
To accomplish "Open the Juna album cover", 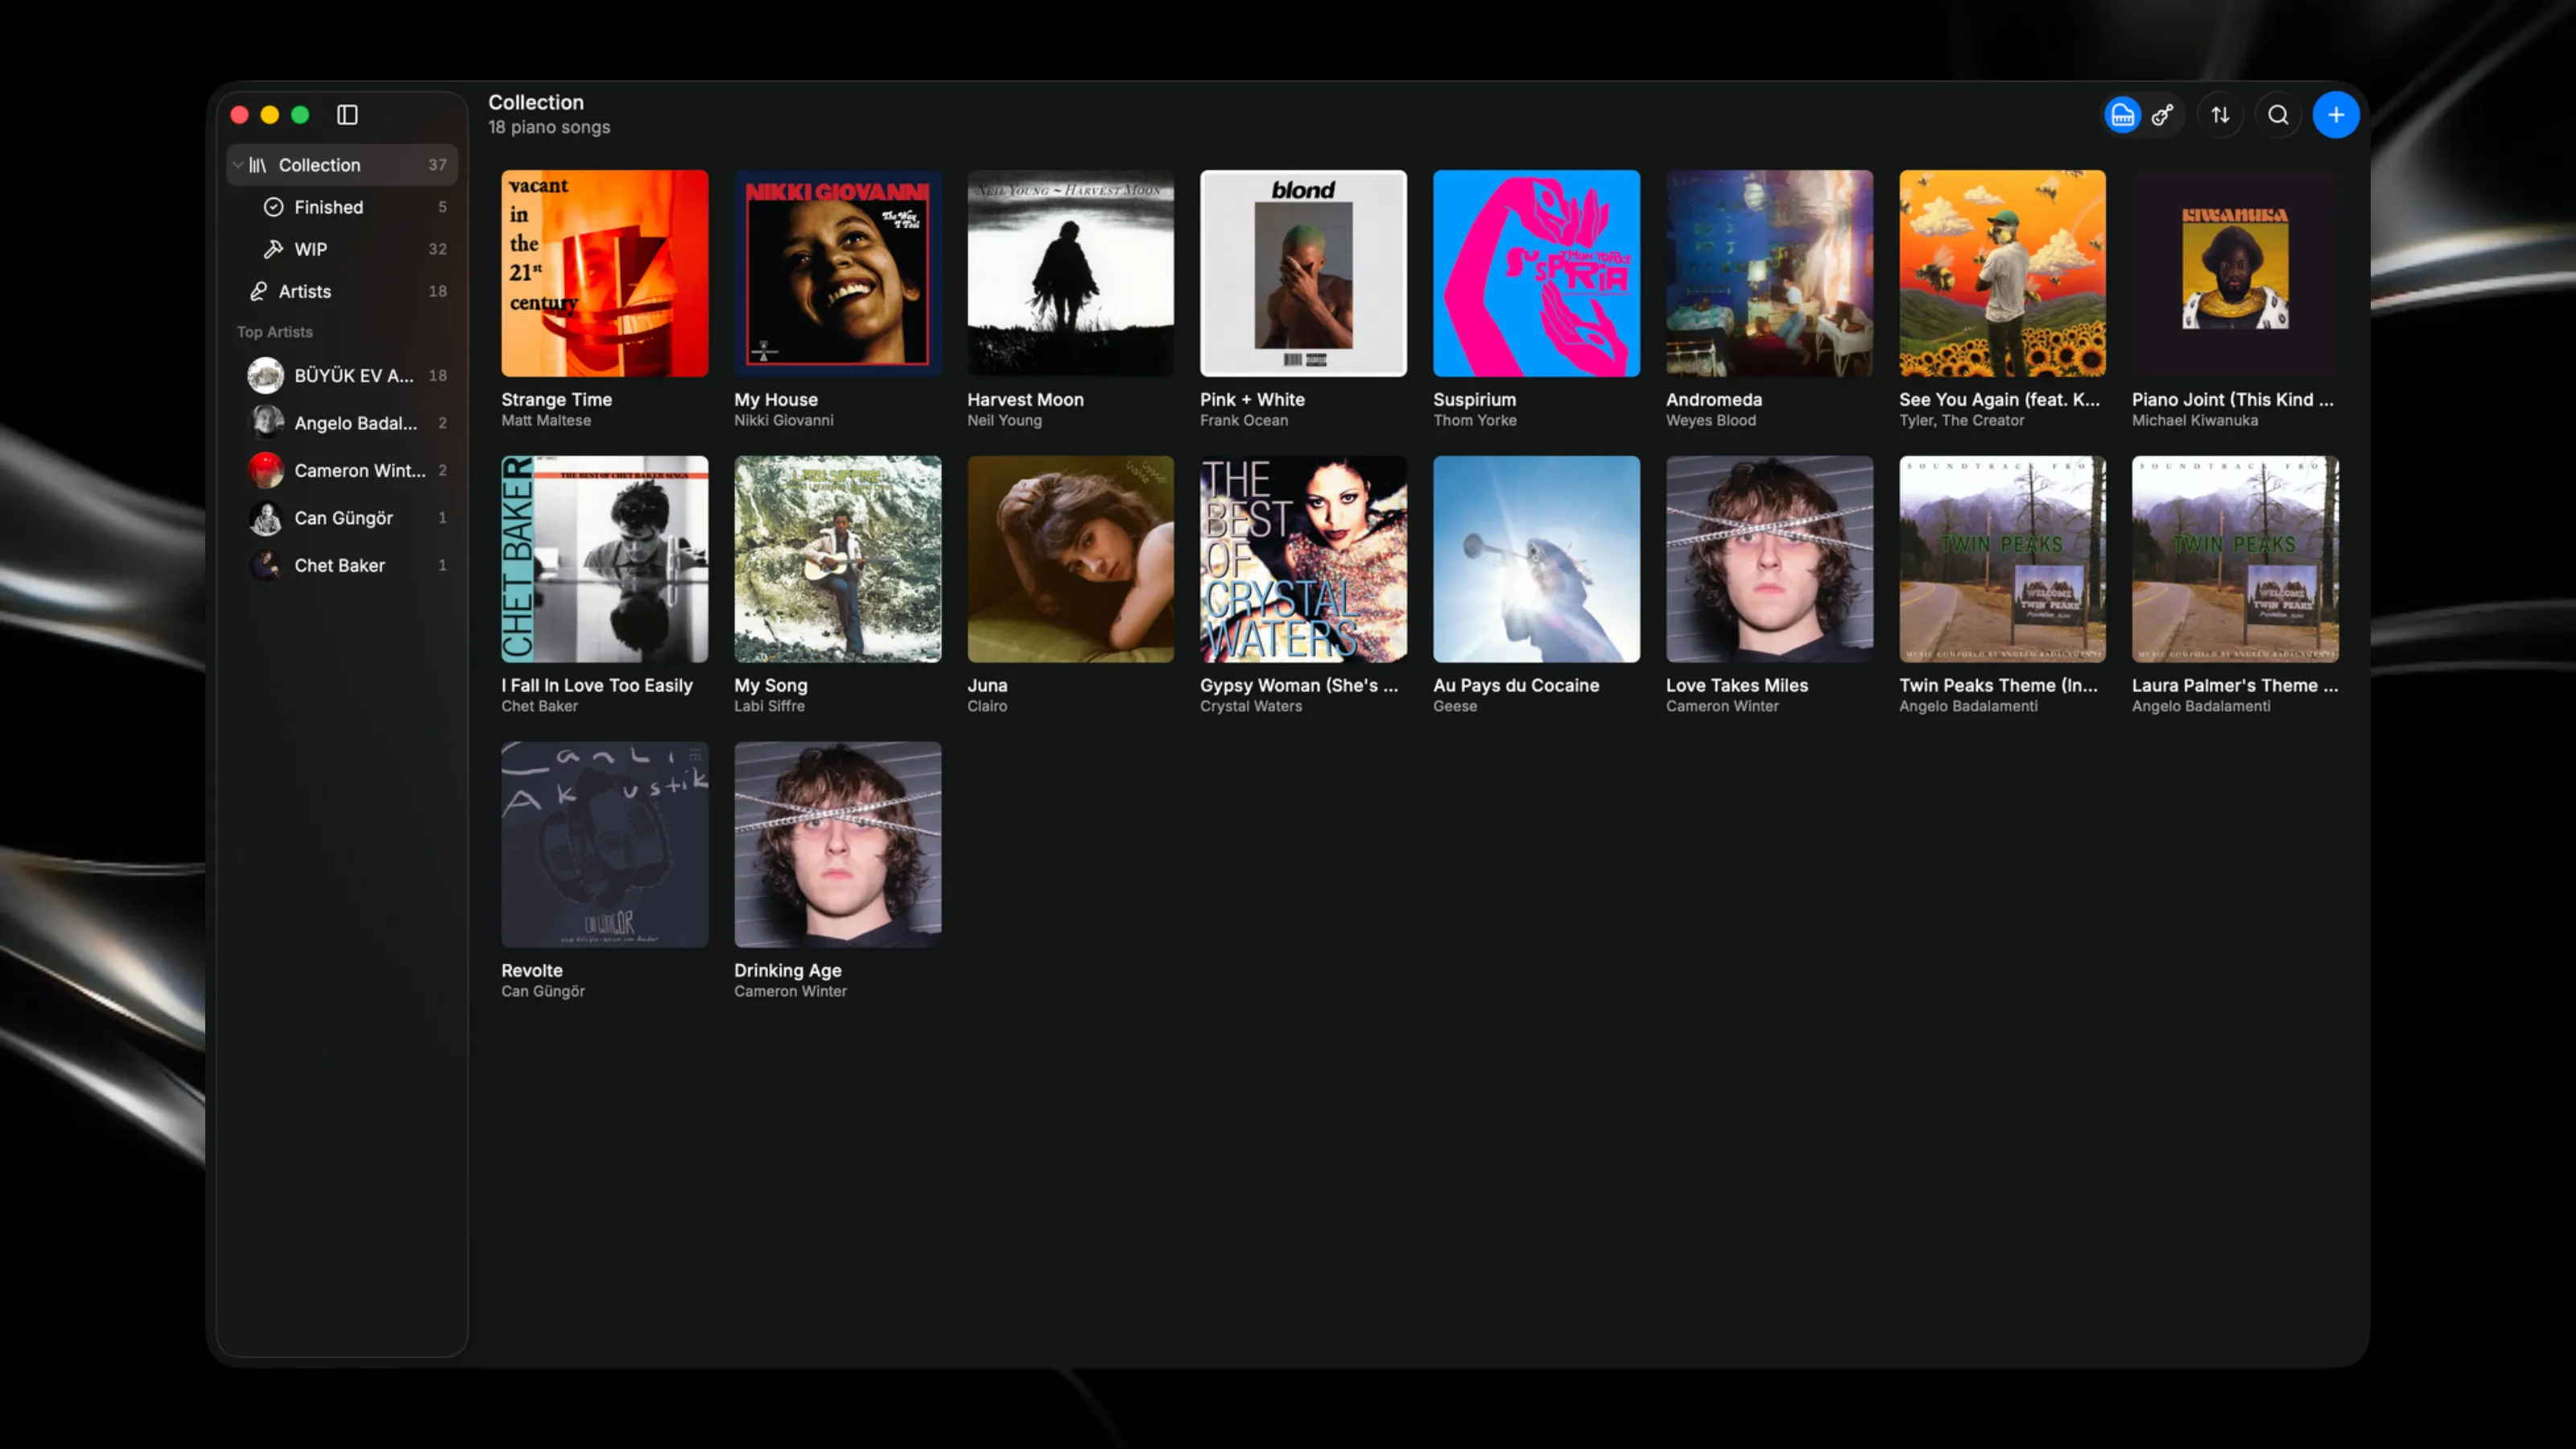I will (1071, 559).
